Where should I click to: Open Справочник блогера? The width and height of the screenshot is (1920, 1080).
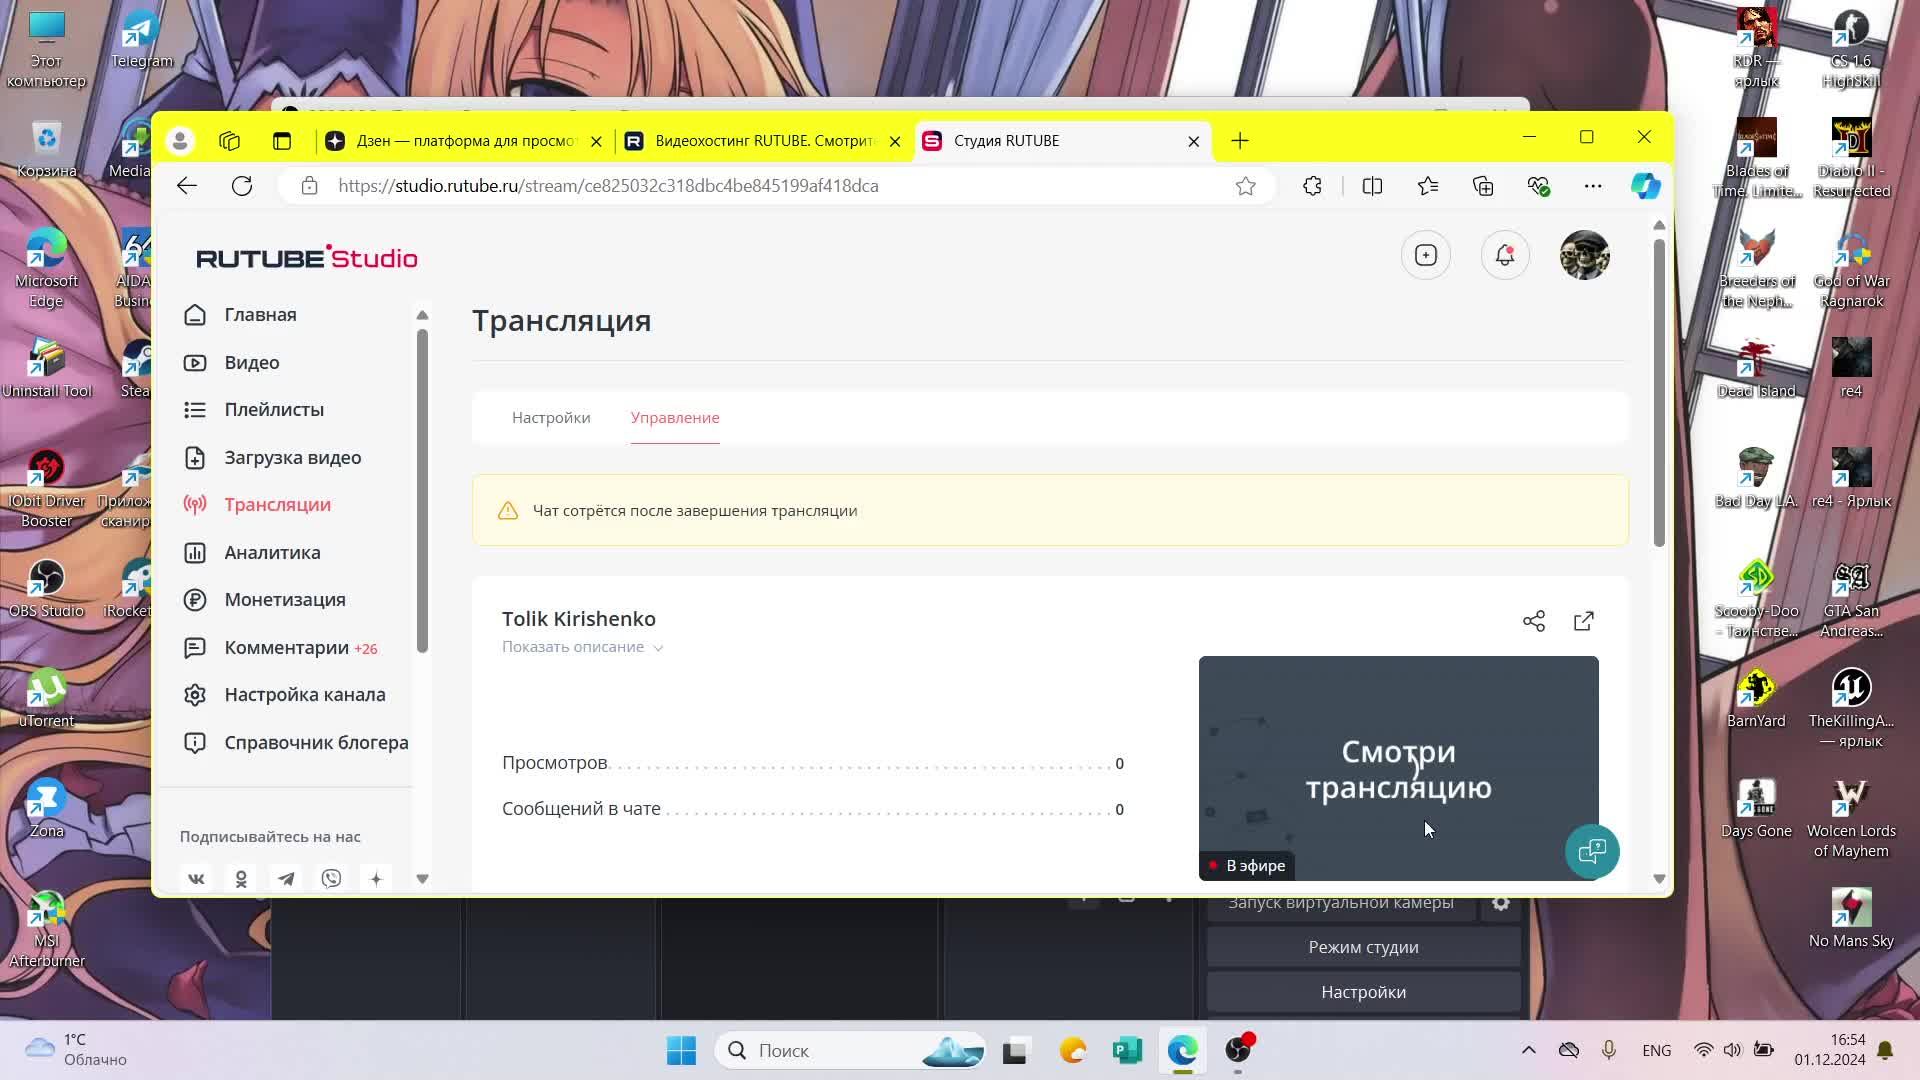point(296,743)
